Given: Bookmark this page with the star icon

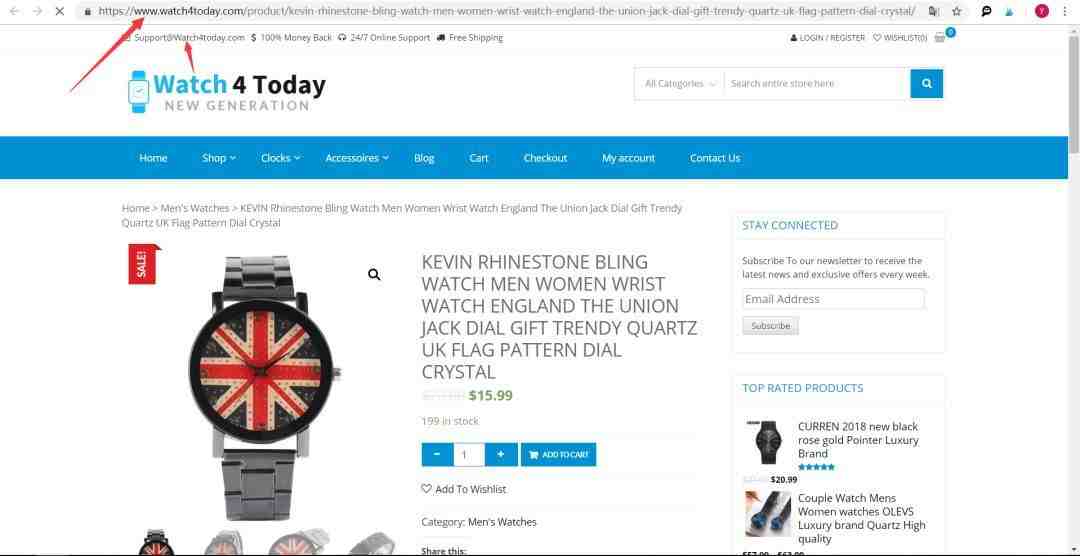Looking at the screenshot, I should (x=957, y=12).
